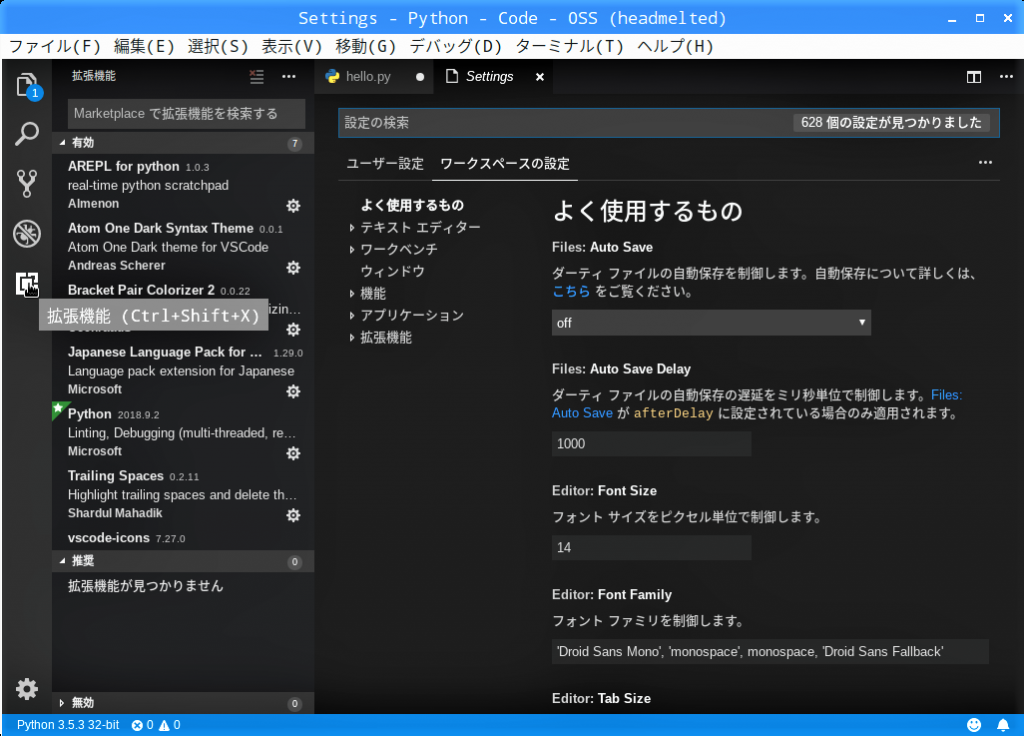The image size is (1024, 736).
Task: Show warnings count in status bar
Action: 170,725
